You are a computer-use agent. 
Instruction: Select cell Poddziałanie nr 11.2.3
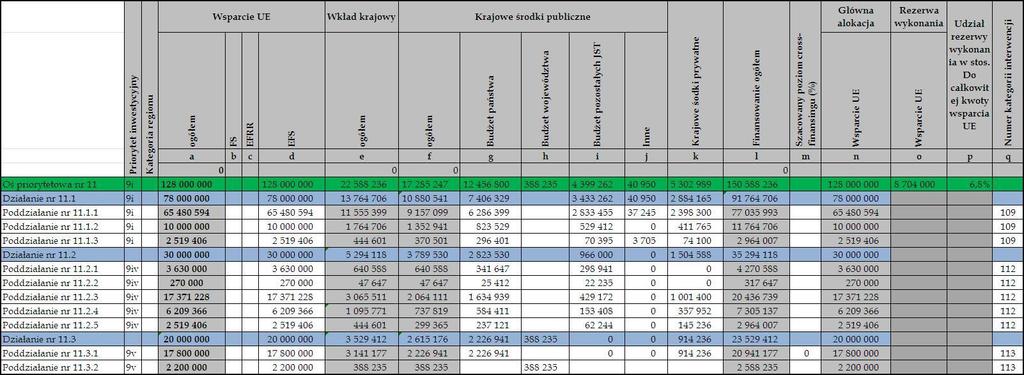62,297
